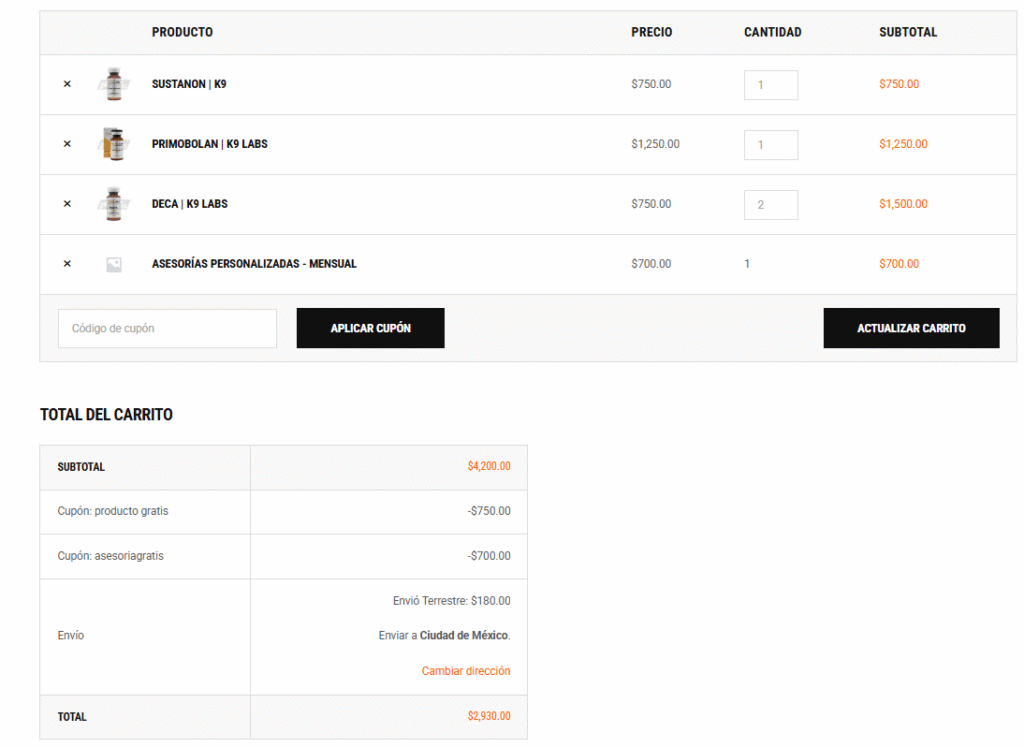Delete Deca K9 Labs cart row

tap(67, 204)
